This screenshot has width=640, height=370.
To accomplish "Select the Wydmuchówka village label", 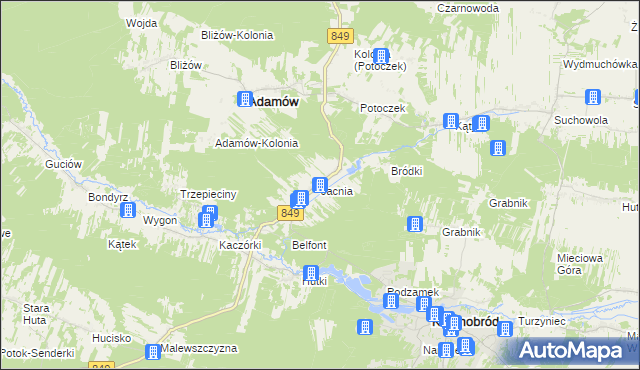I will (600, 64).
